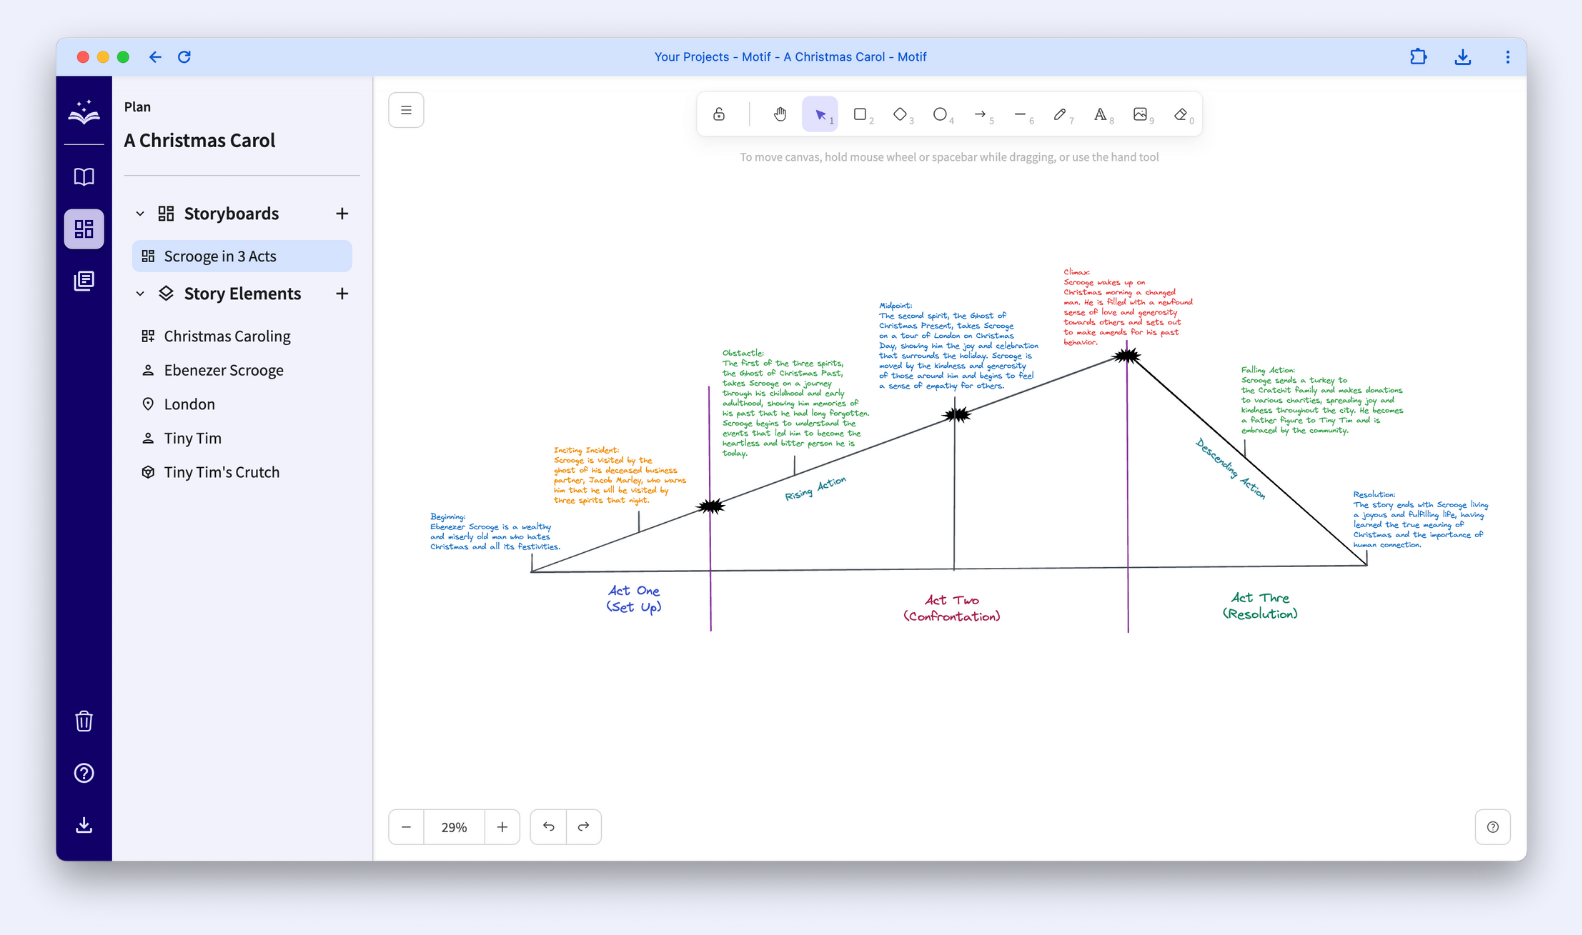Redo the last canvas action
Viewport: 1582px width, 935px height.
click(x=584, y=827)
